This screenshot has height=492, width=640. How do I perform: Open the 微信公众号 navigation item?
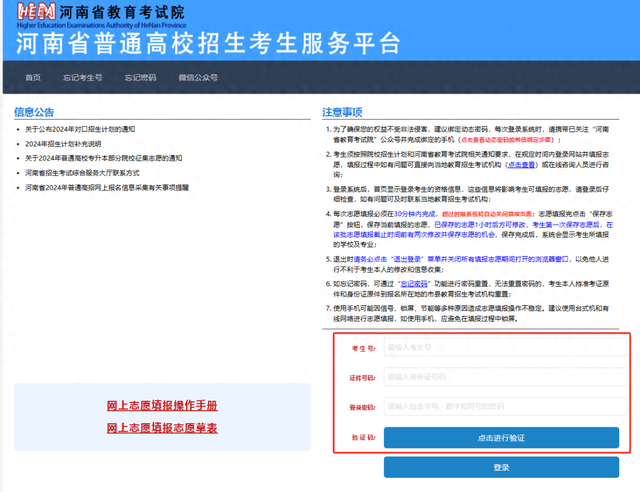click(198, 78)
